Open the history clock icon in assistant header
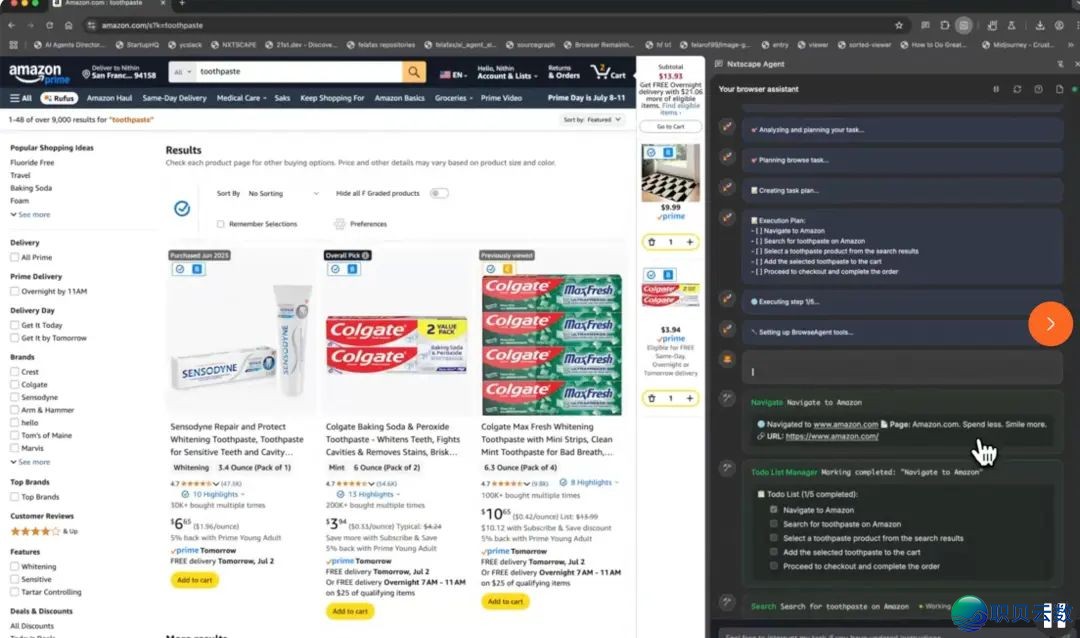 pos(1038,90)
